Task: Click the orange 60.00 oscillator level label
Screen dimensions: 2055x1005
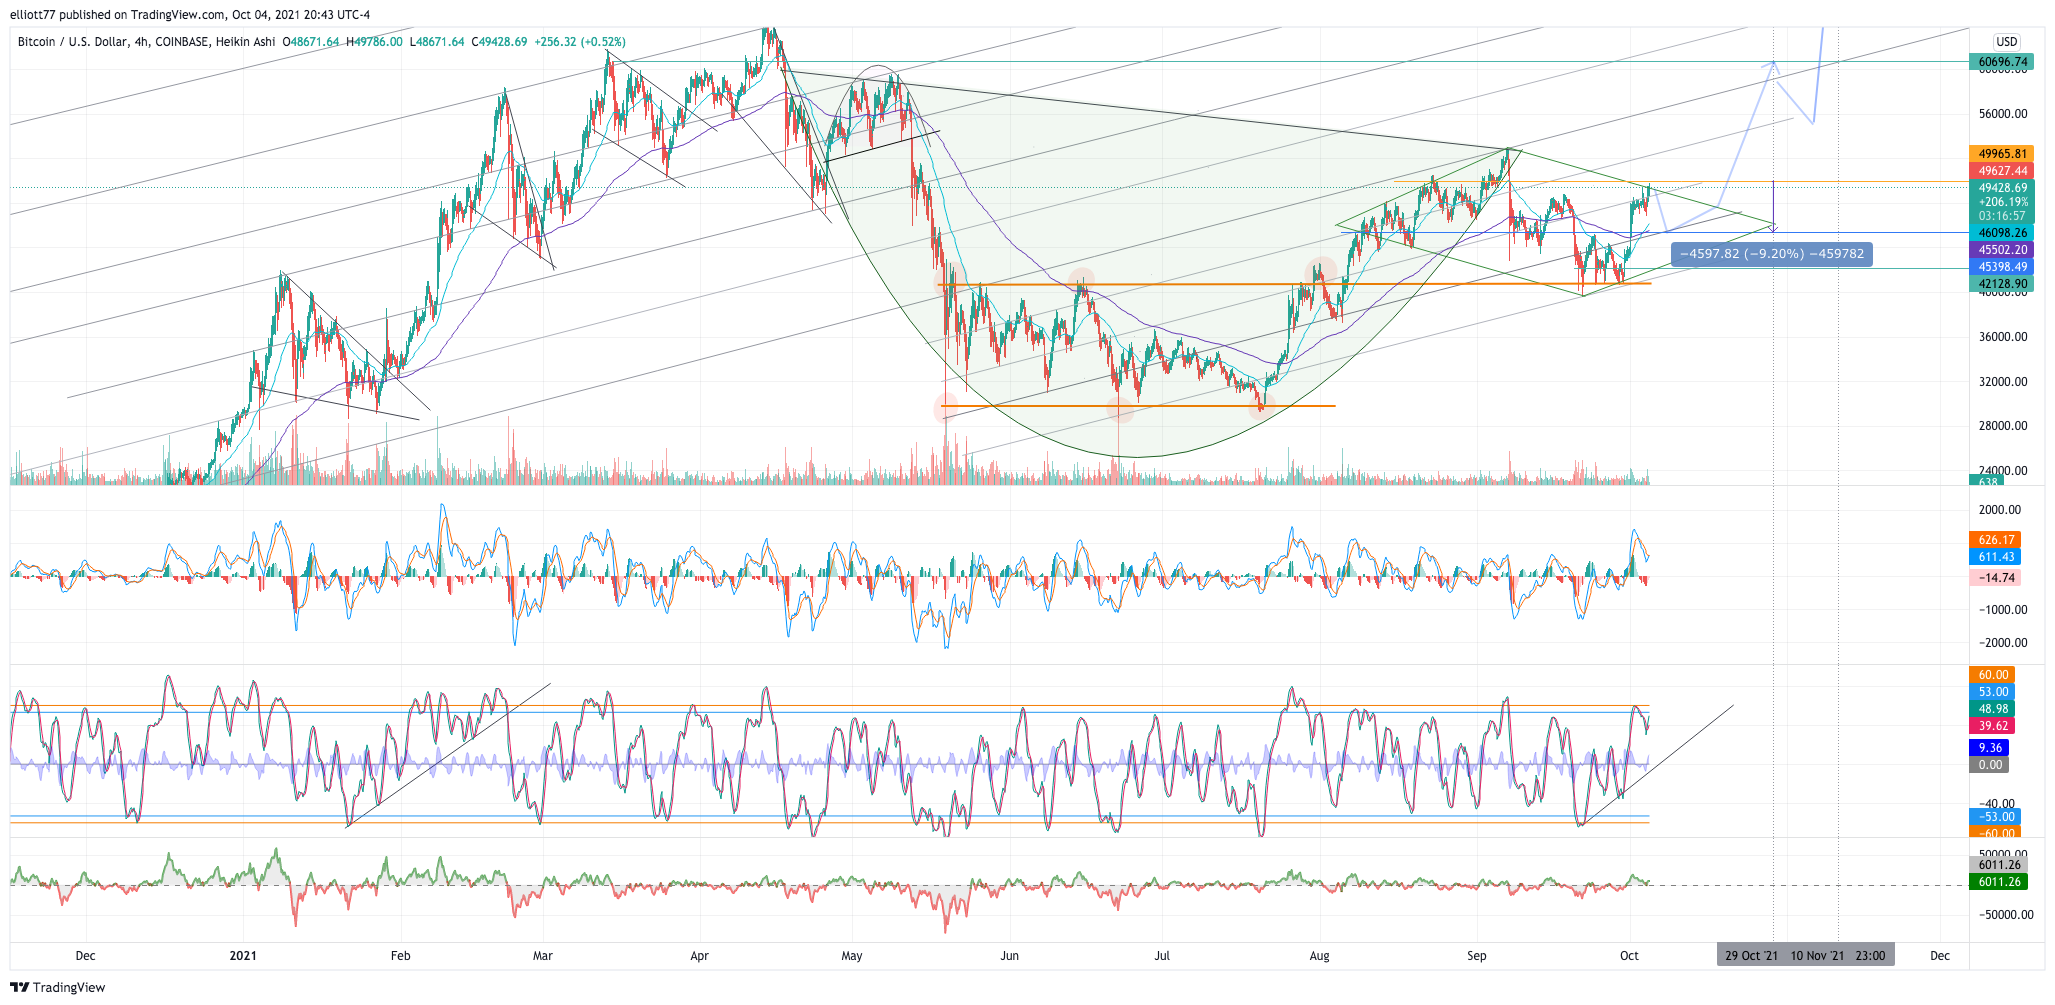Action: pos(1992,675)
